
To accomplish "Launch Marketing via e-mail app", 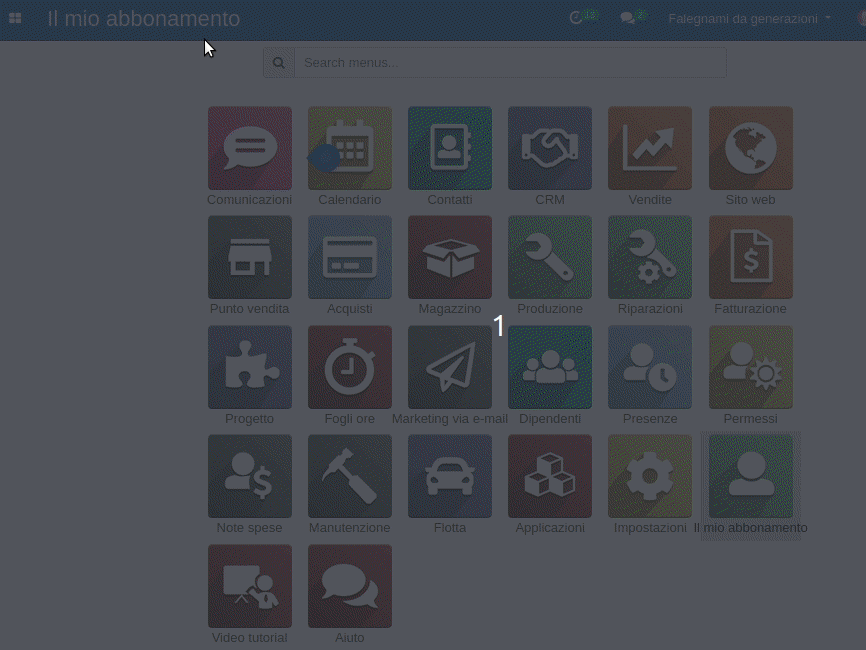I will pos(450,367).
